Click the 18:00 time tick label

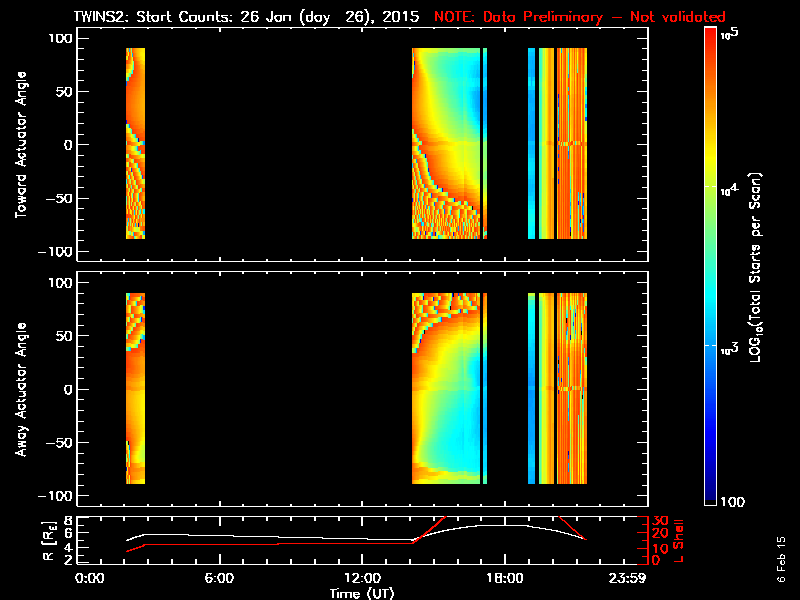[503, 579]
